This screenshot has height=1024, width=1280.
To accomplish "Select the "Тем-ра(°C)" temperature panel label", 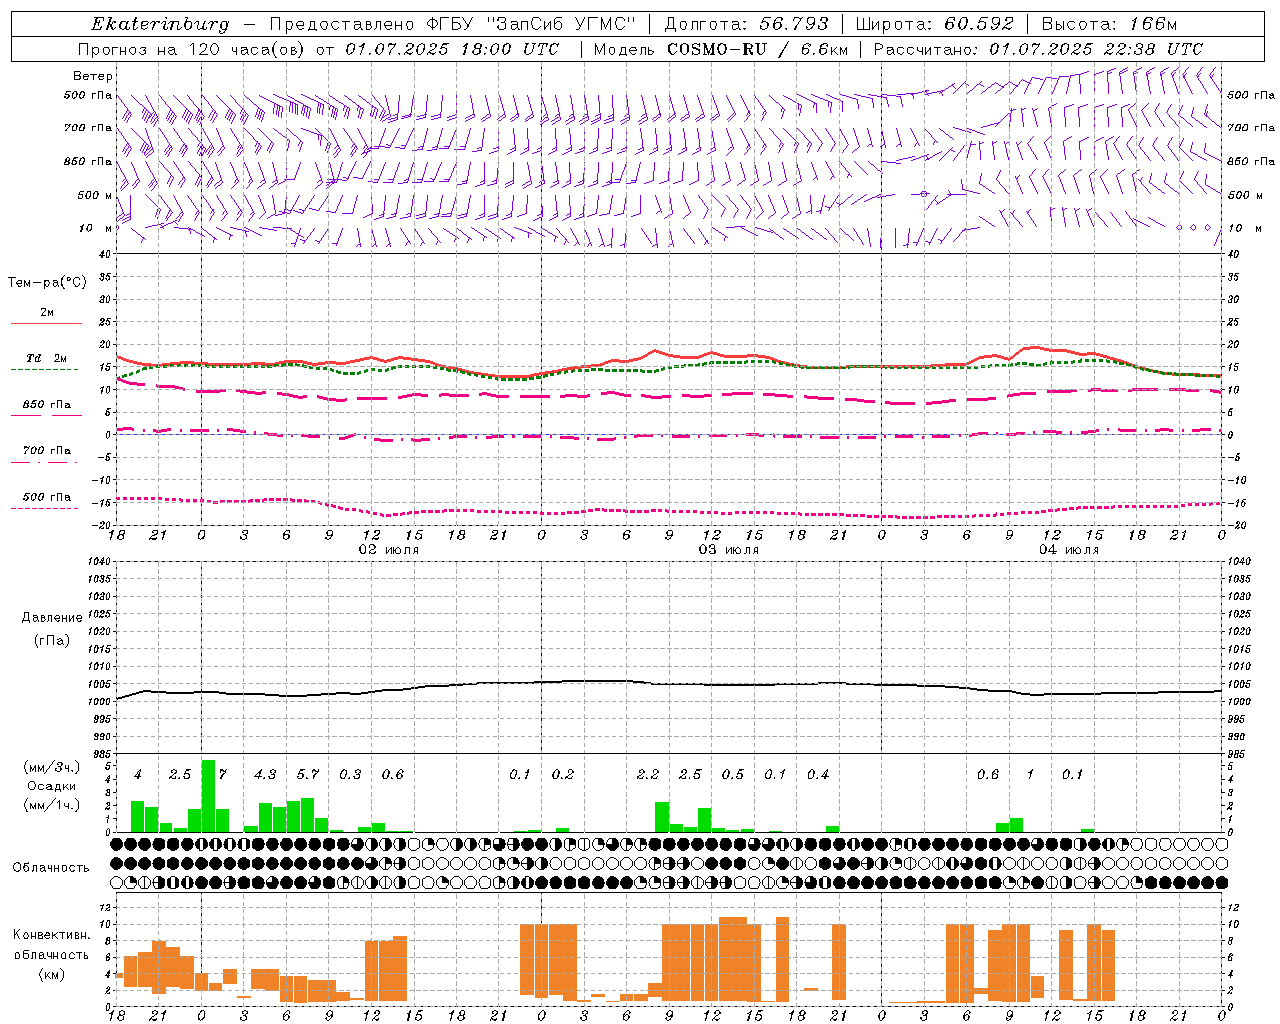I will [x=47, y=283].
